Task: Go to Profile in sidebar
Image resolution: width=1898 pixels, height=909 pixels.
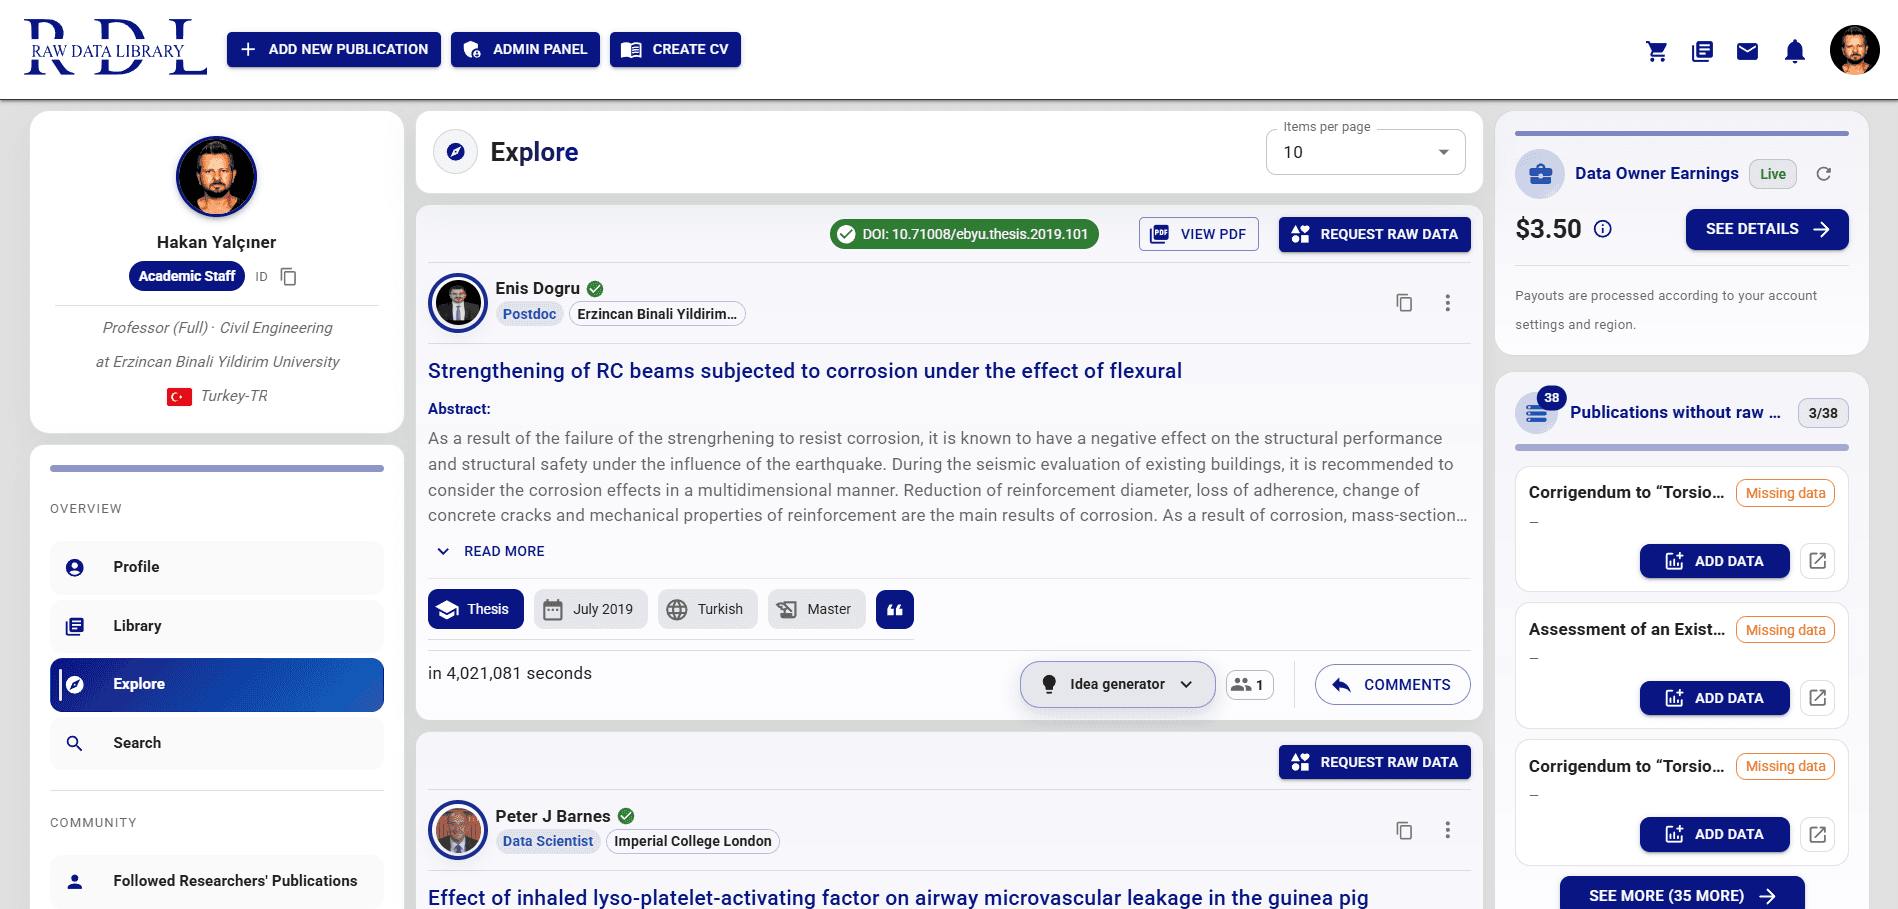Action: [x=217, y=567]
